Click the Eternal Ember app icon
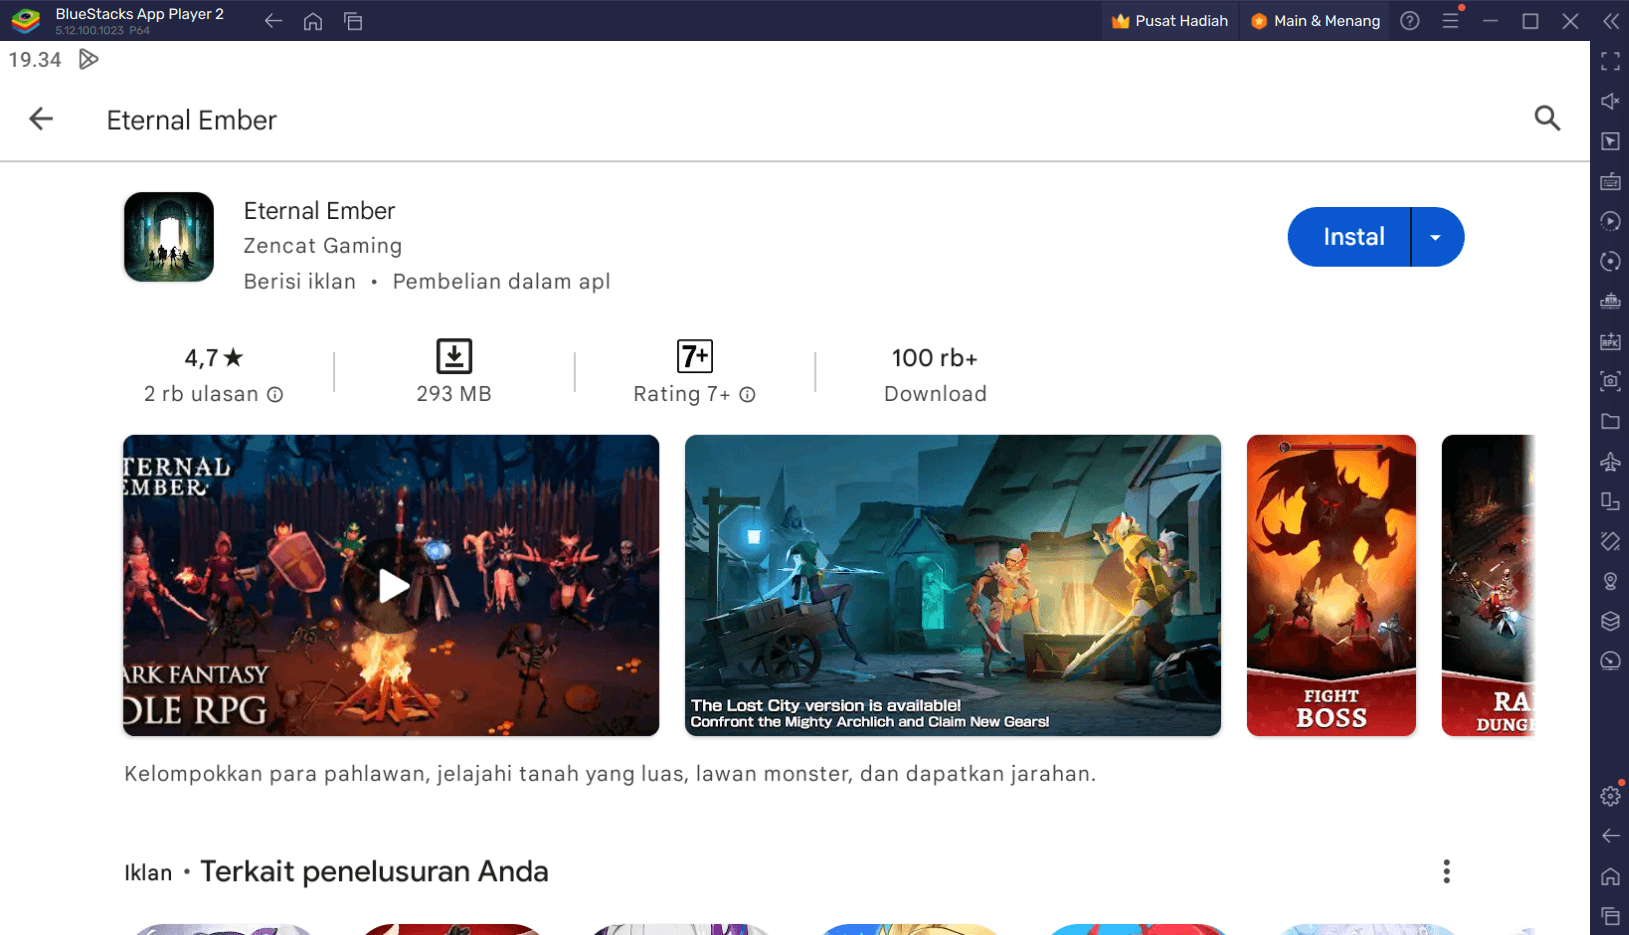1629x935 pixels. 169,237
